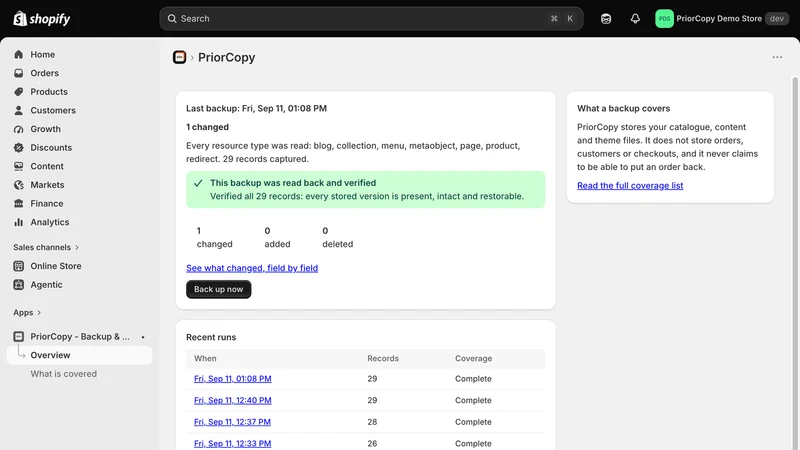Viewport: 800px width, 450px height.
Task: Click Complete coverage for 12:37 PM run
Action: (x=473, y=422)
